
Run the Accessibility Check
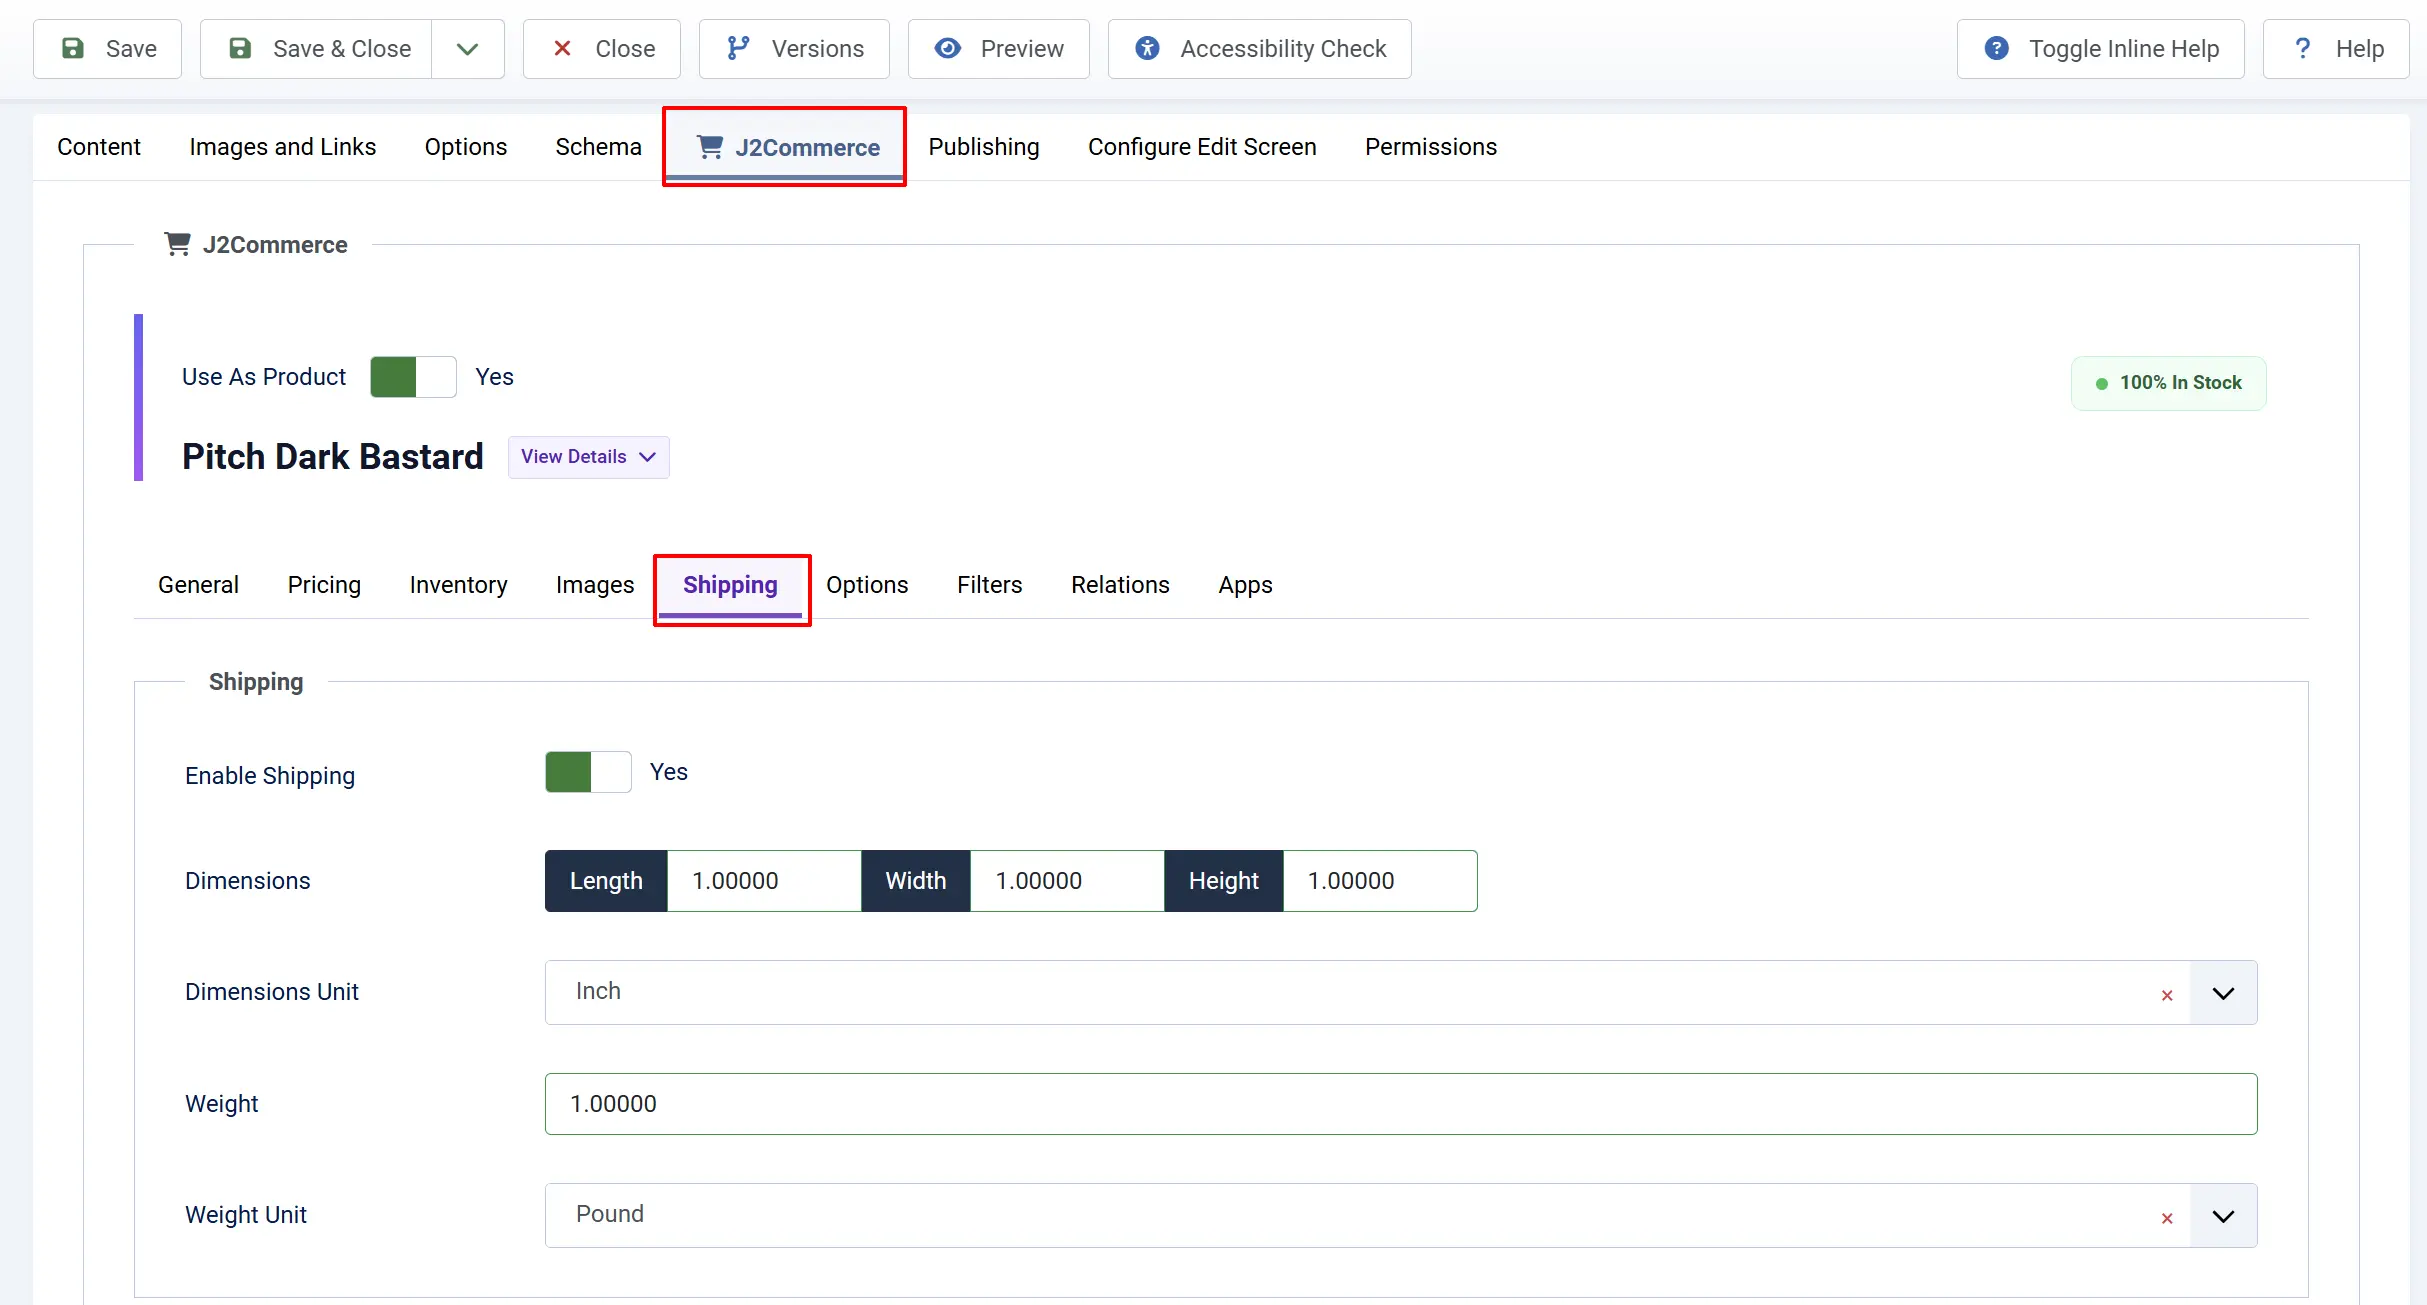(x=1260, y=49)
